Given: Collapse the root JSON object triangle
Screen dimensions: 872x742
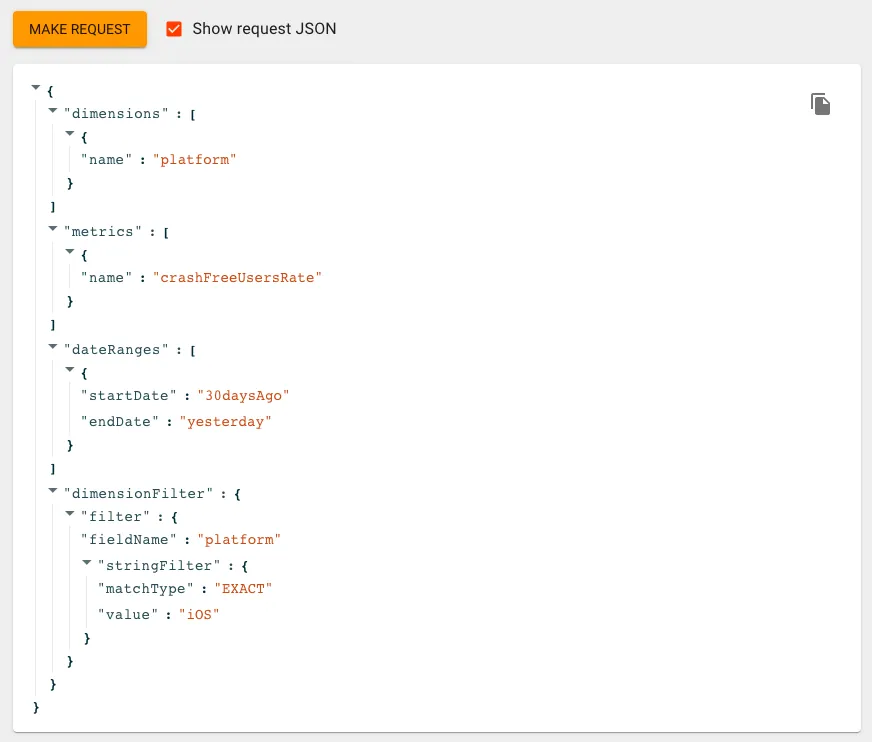Looking at the screenshot, I should click(37, 89).
